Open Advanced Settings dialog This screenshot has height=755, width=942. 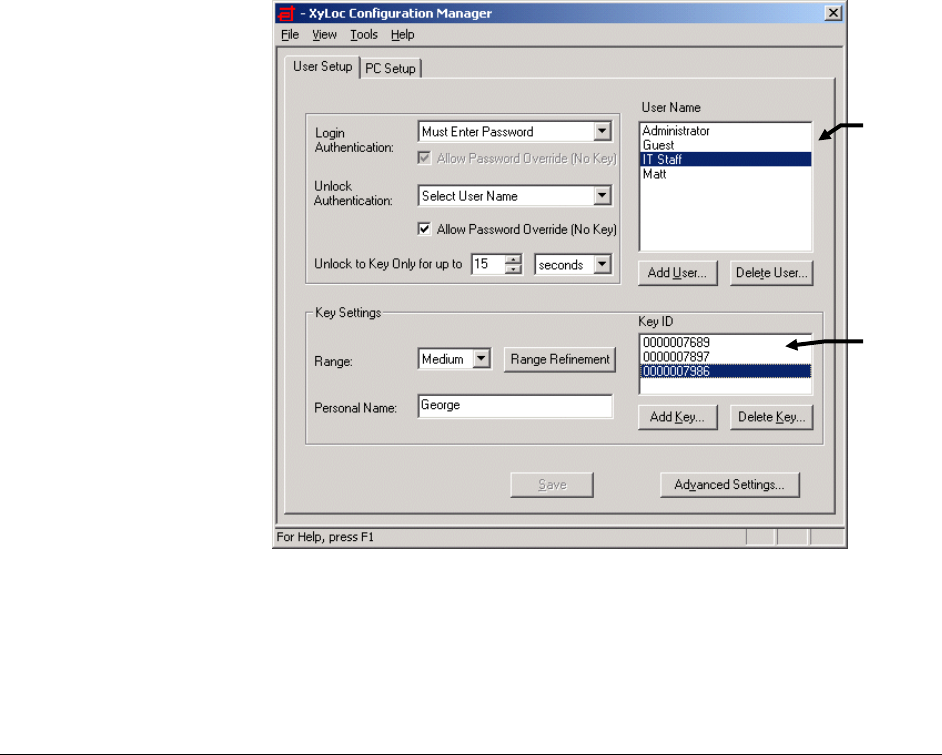click(729, 485)
